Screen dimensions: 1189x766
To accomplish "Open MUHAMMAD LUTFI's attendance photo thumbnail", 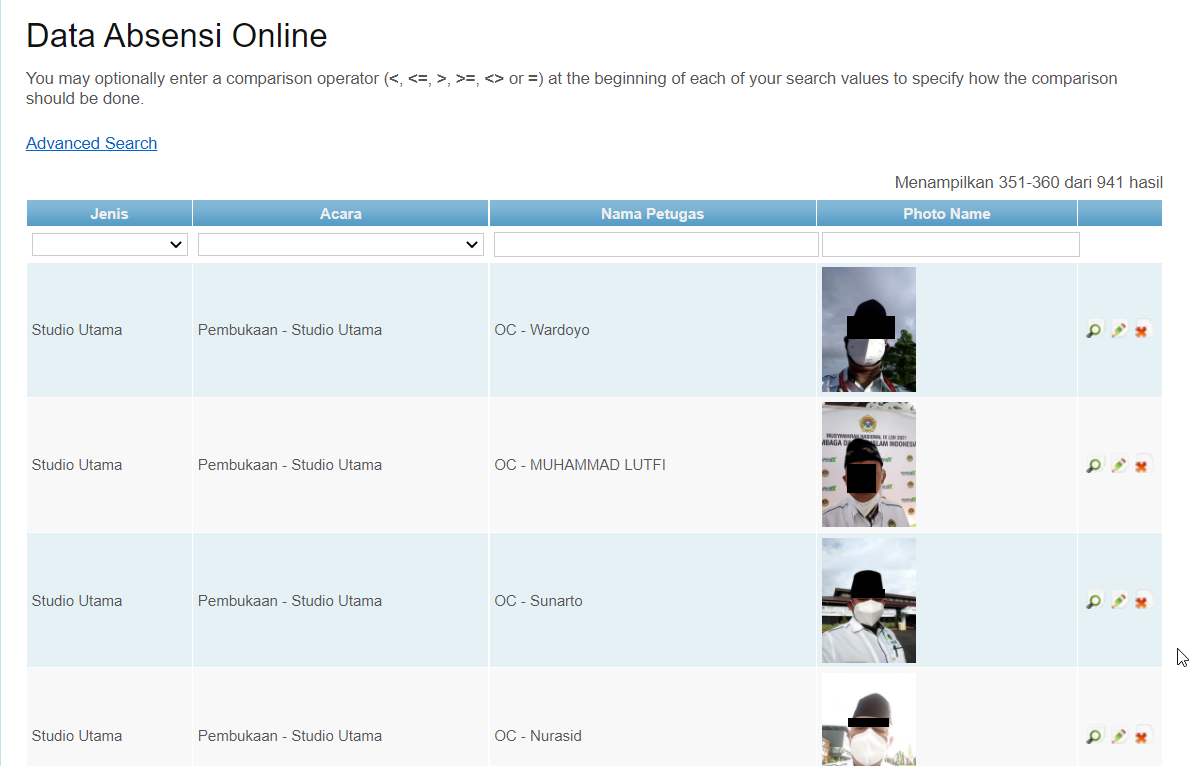I will [x=869, y=464].
